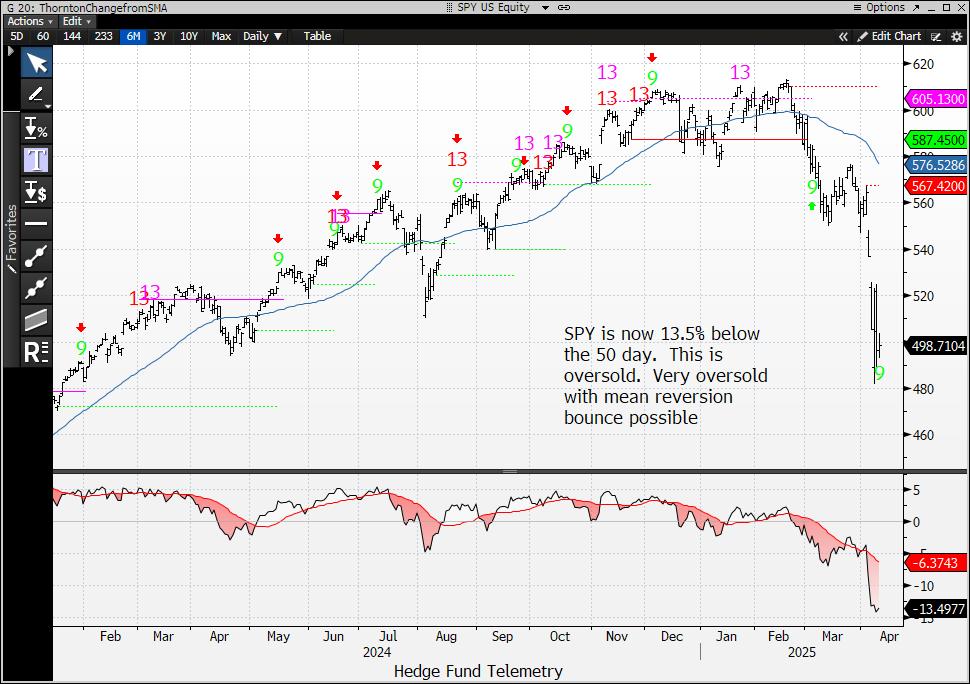The width and height of the screenshot is (970, 684).
Task: Choose the dollar change measure tool
Action: (36, 192)
